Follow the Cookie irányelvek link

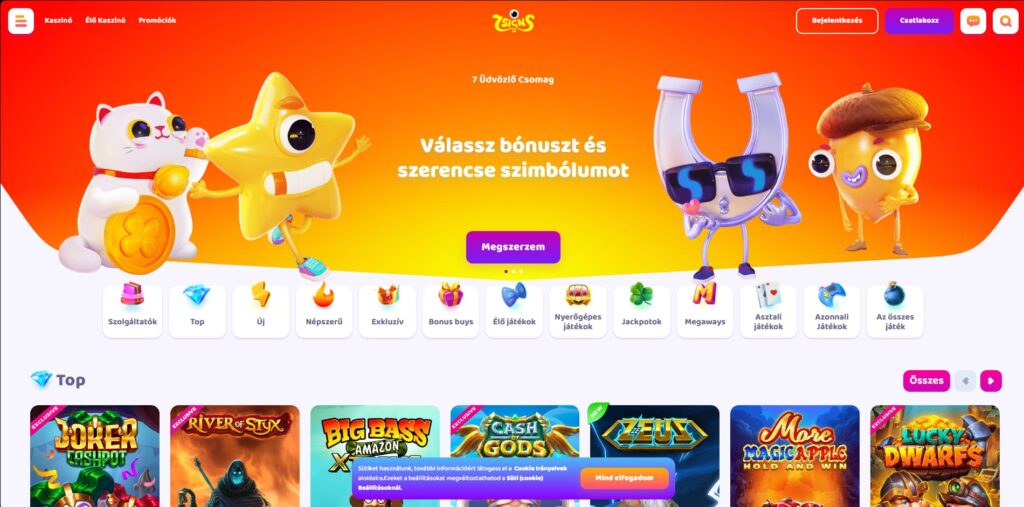point(540,468)
